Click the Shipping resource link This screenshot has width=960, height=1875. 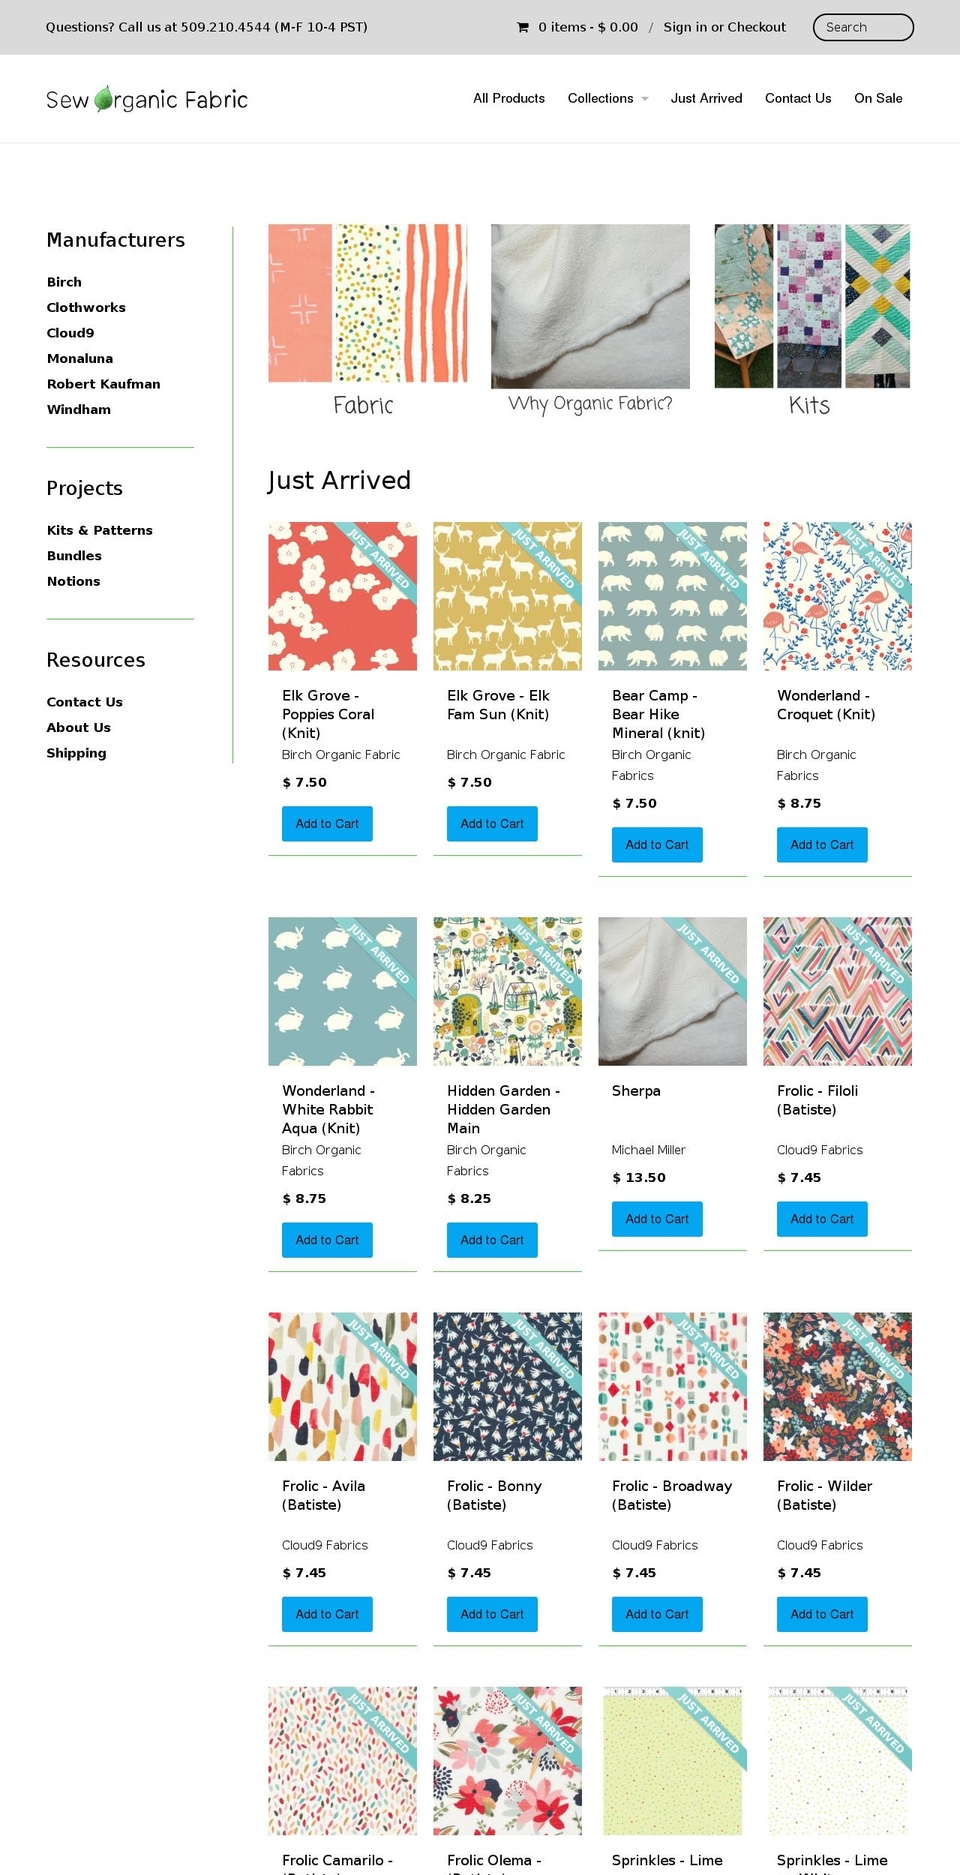[x=77, y=753]
